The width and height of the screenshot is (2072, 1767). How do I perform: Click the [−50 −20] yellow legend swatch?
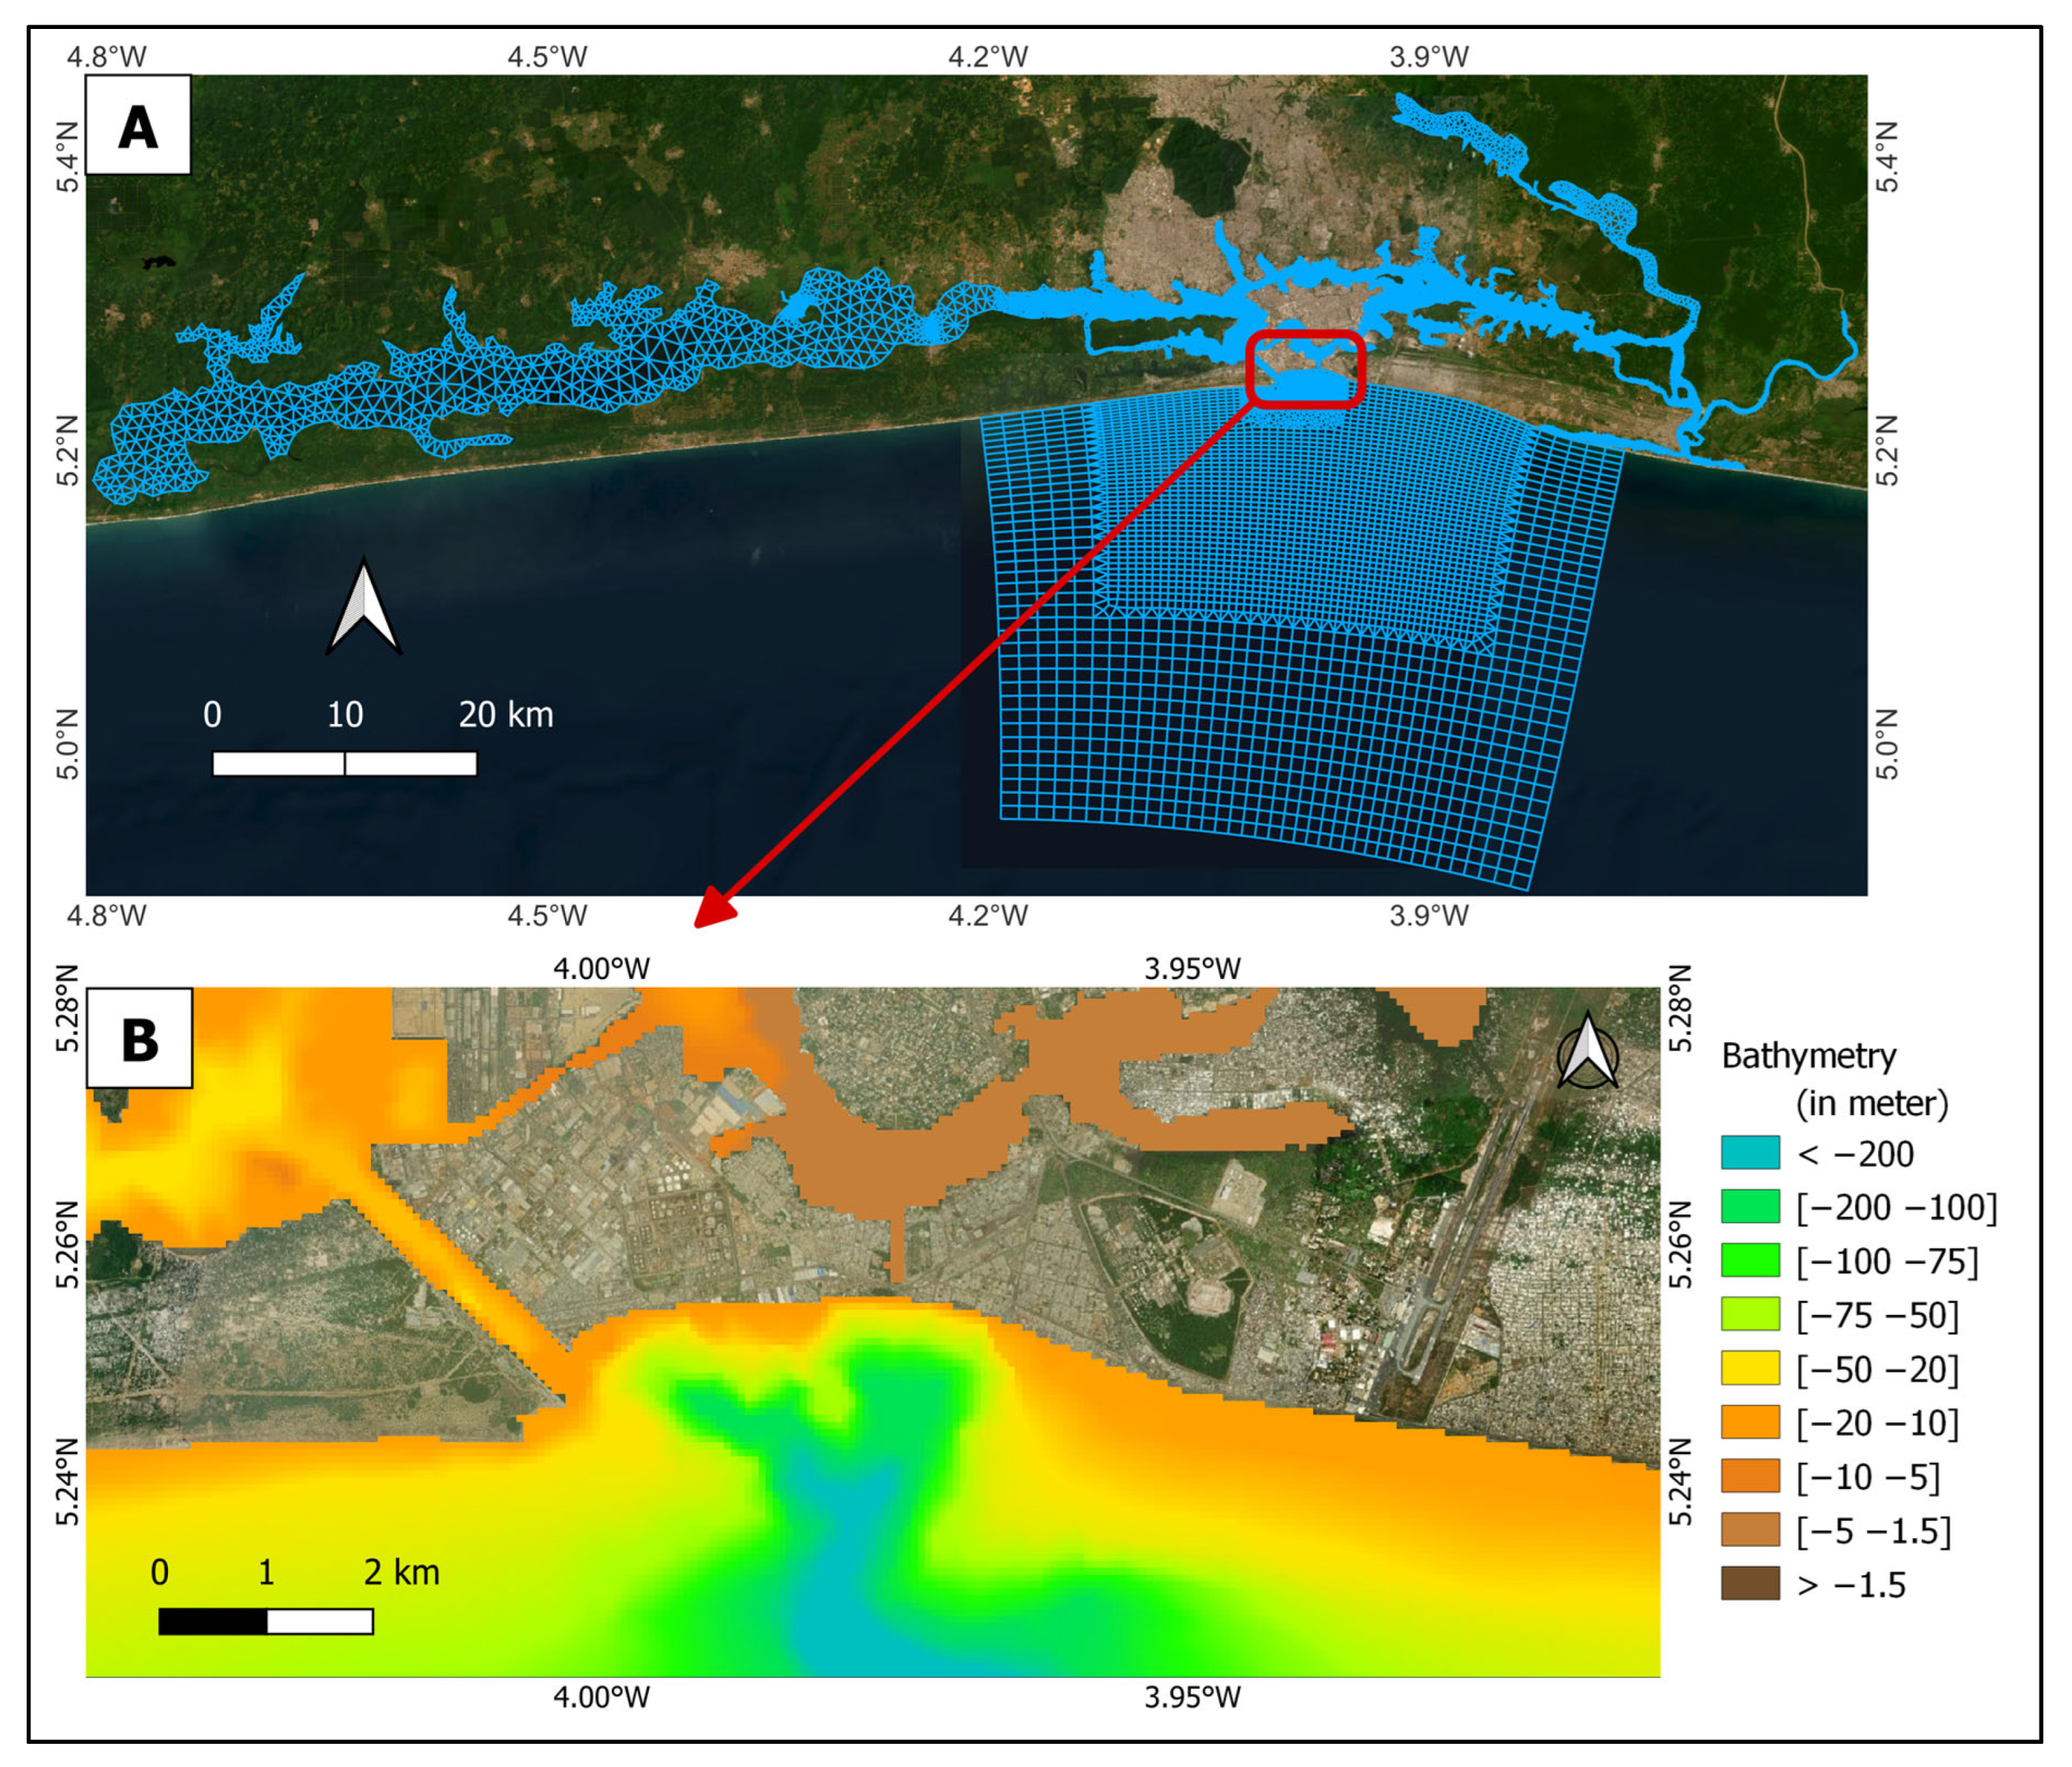pos(1750,1368)
